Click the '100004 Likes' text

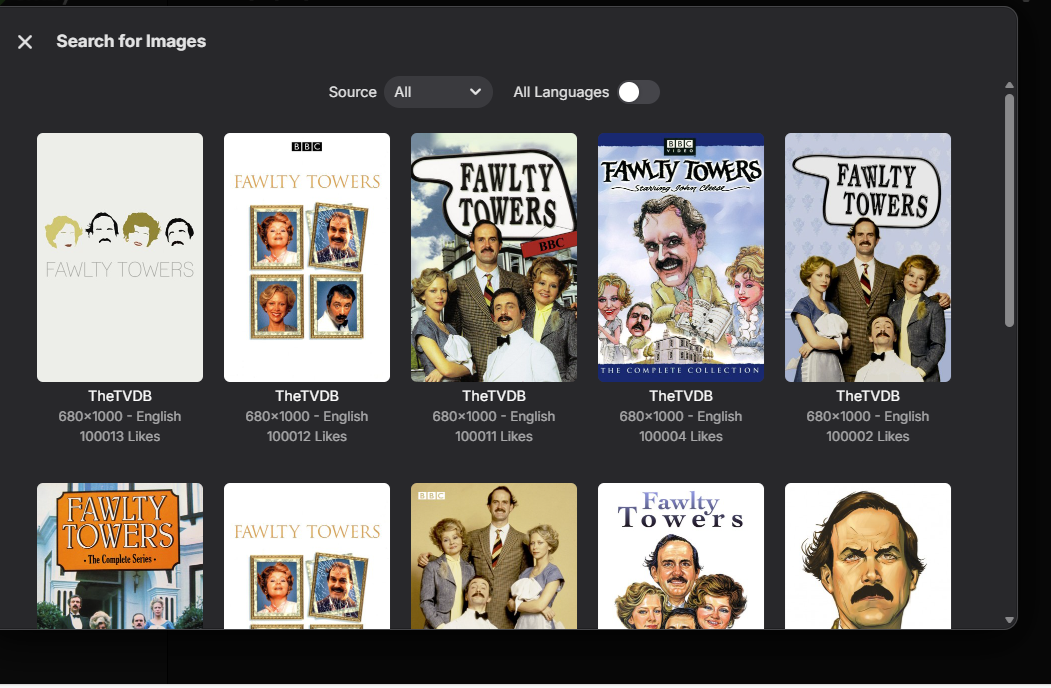tap(681, 437)
